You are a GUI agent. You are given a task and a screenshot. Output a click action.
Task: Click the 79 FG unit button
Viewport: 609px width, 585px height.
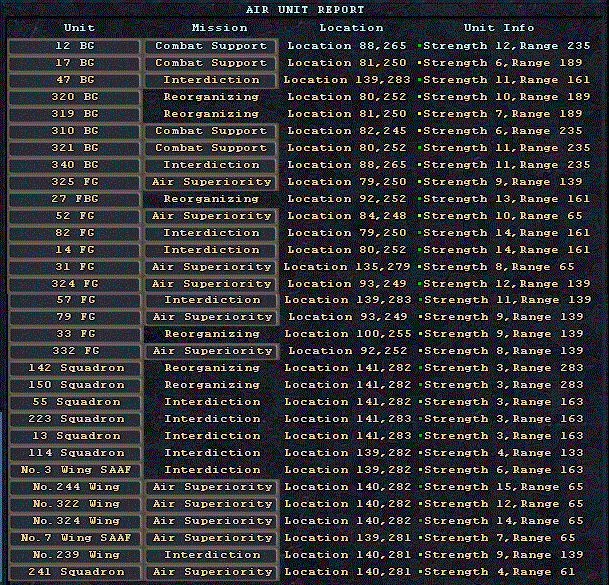tap(75, 318)
